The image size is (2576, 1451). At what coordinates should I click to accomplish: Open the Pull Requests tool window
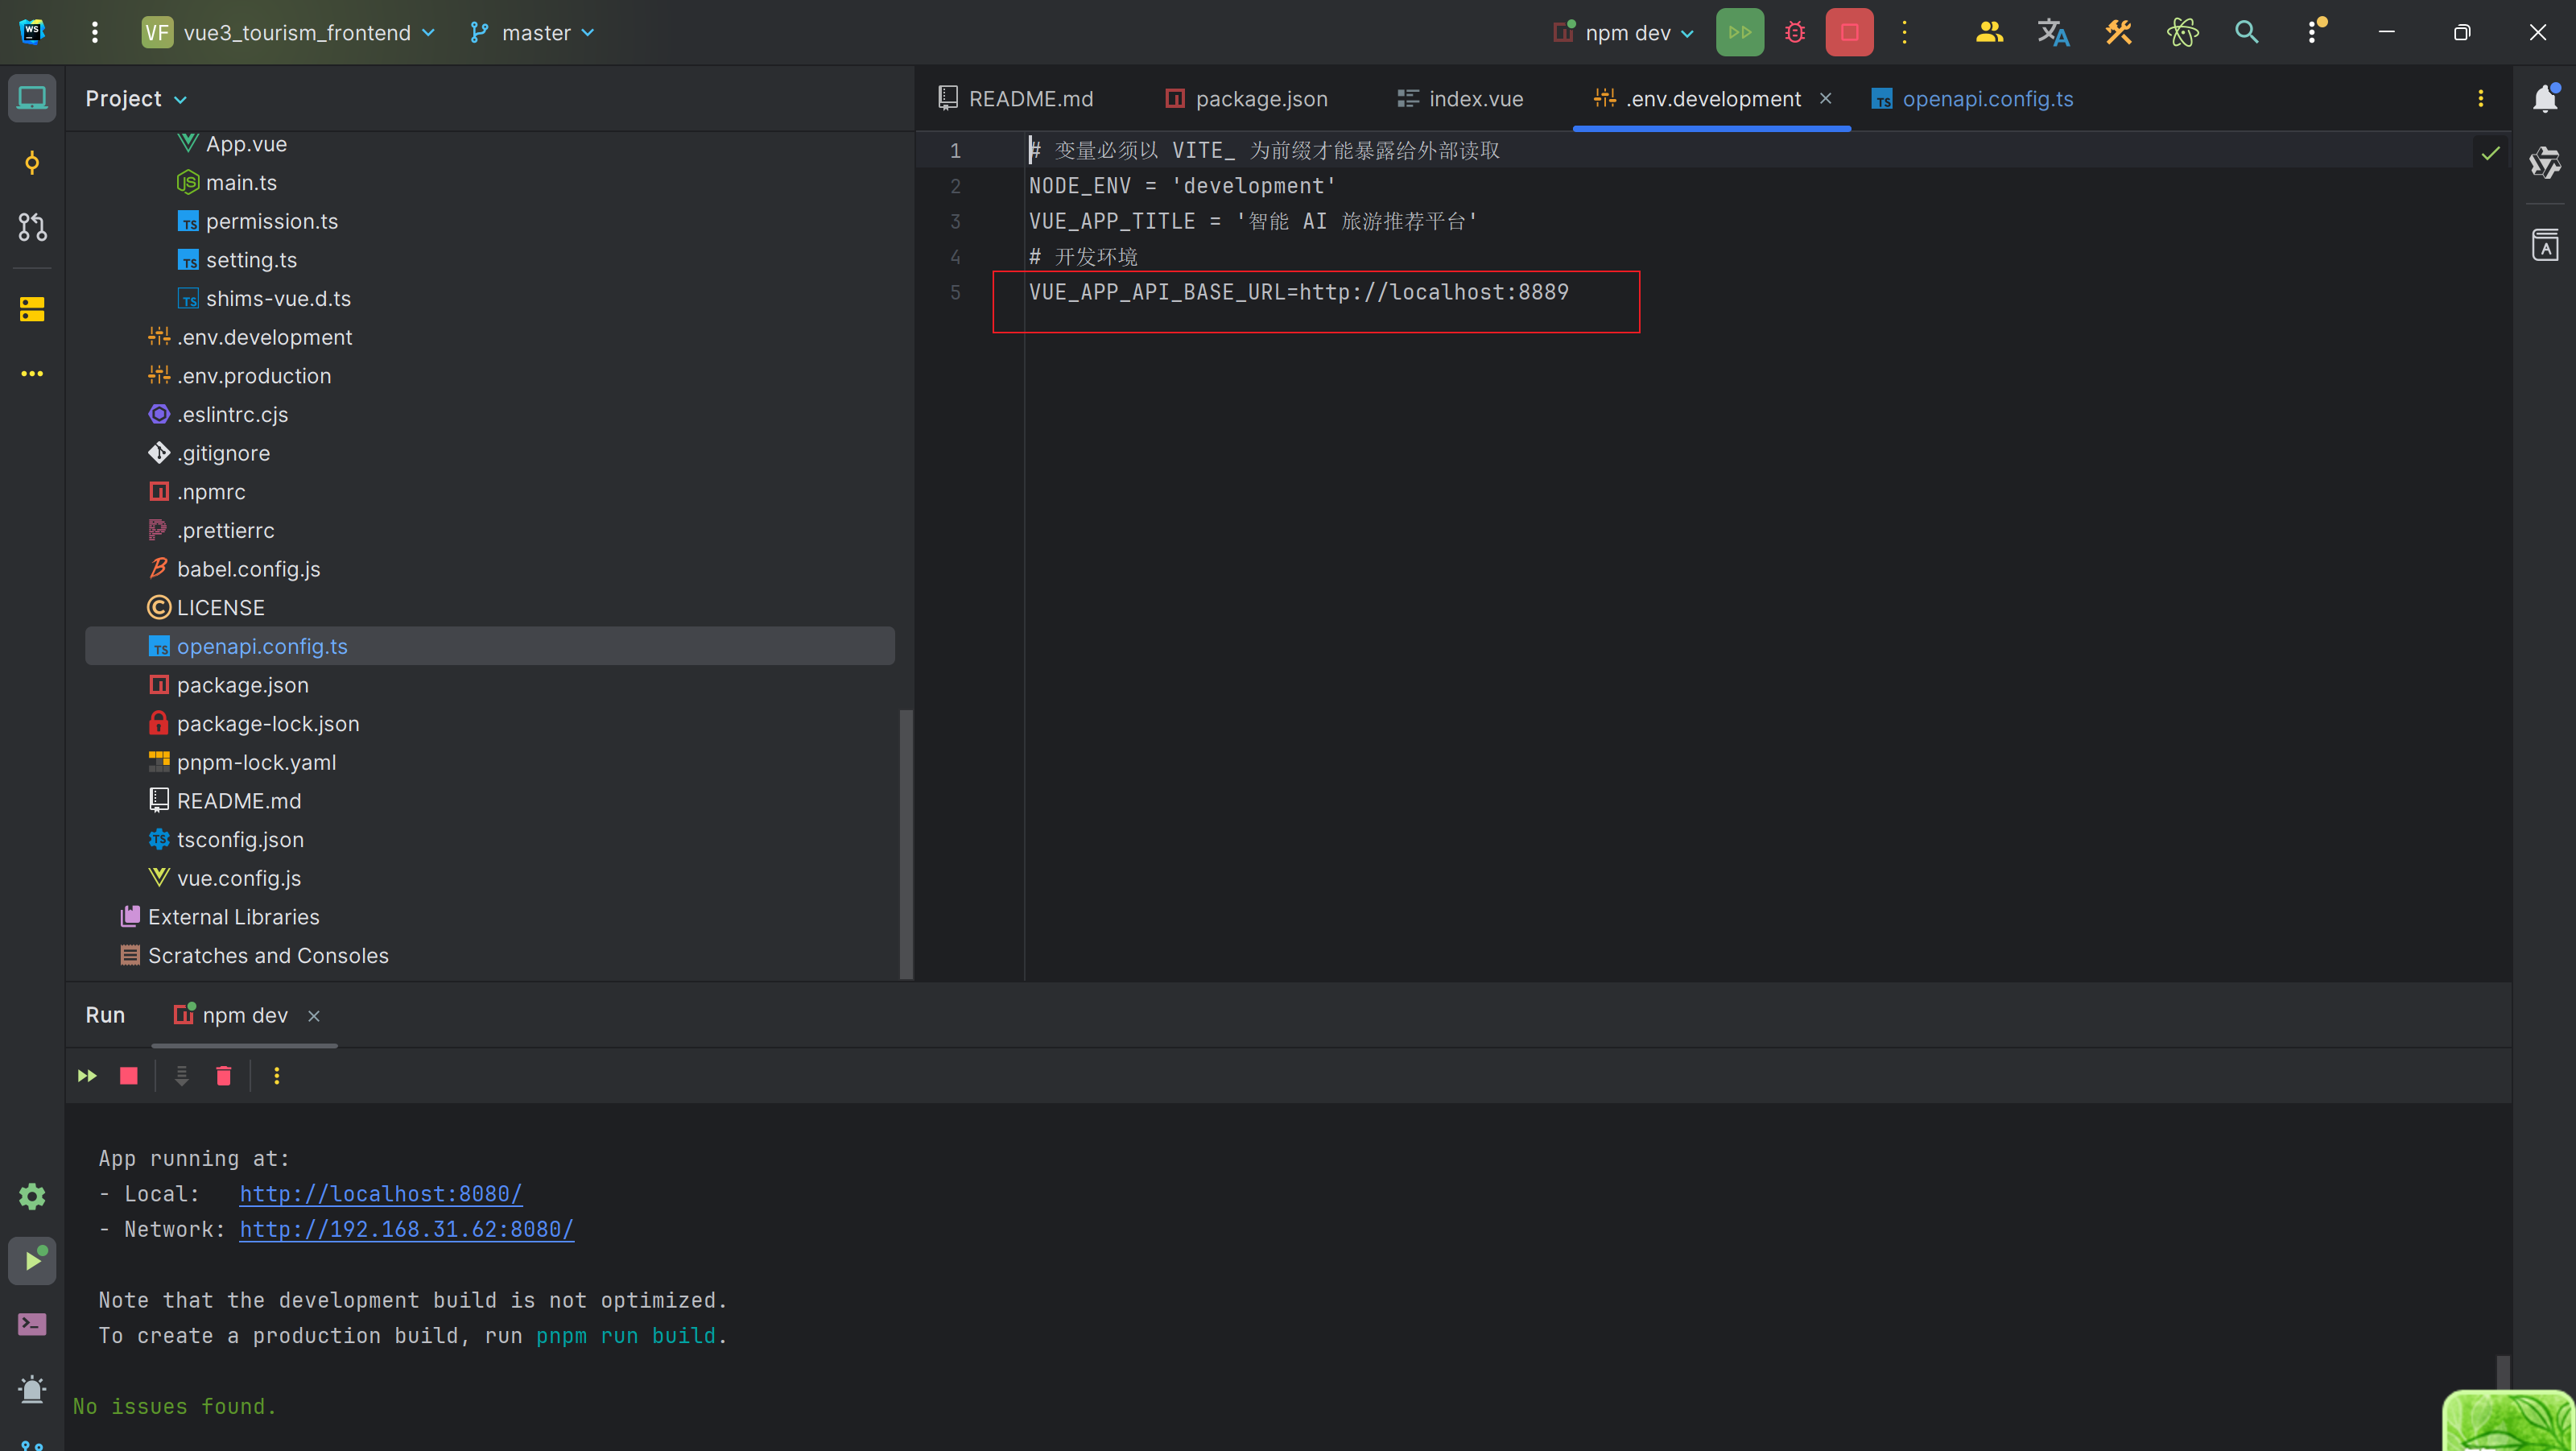tap(32, 227)
